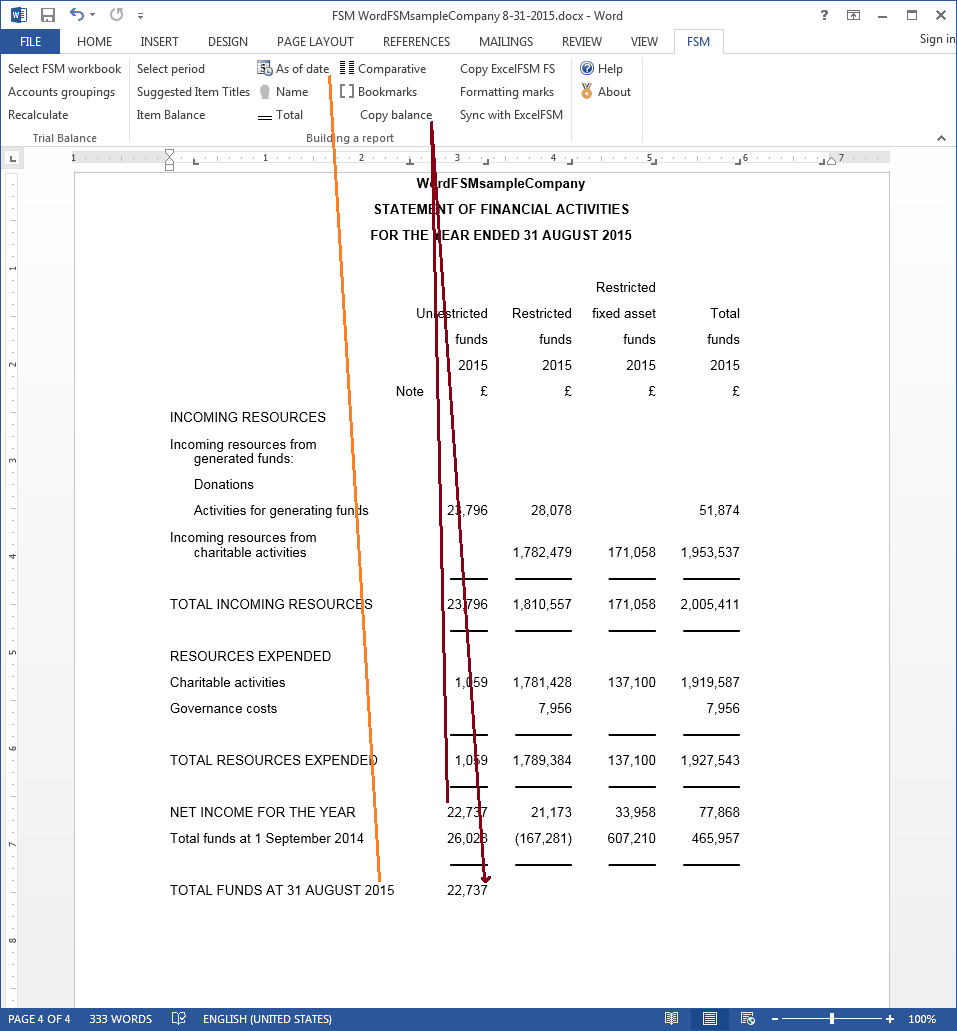Click Item Balance button

171,114
